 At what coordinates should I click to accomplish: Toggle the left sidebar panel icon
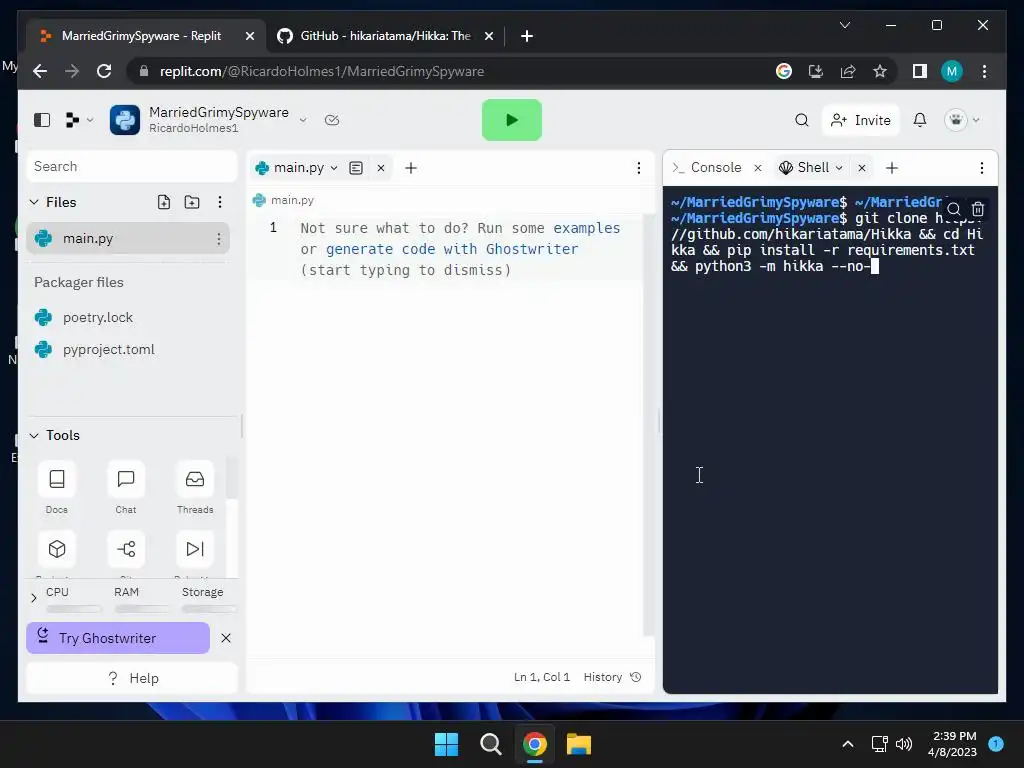click(42, 120)
